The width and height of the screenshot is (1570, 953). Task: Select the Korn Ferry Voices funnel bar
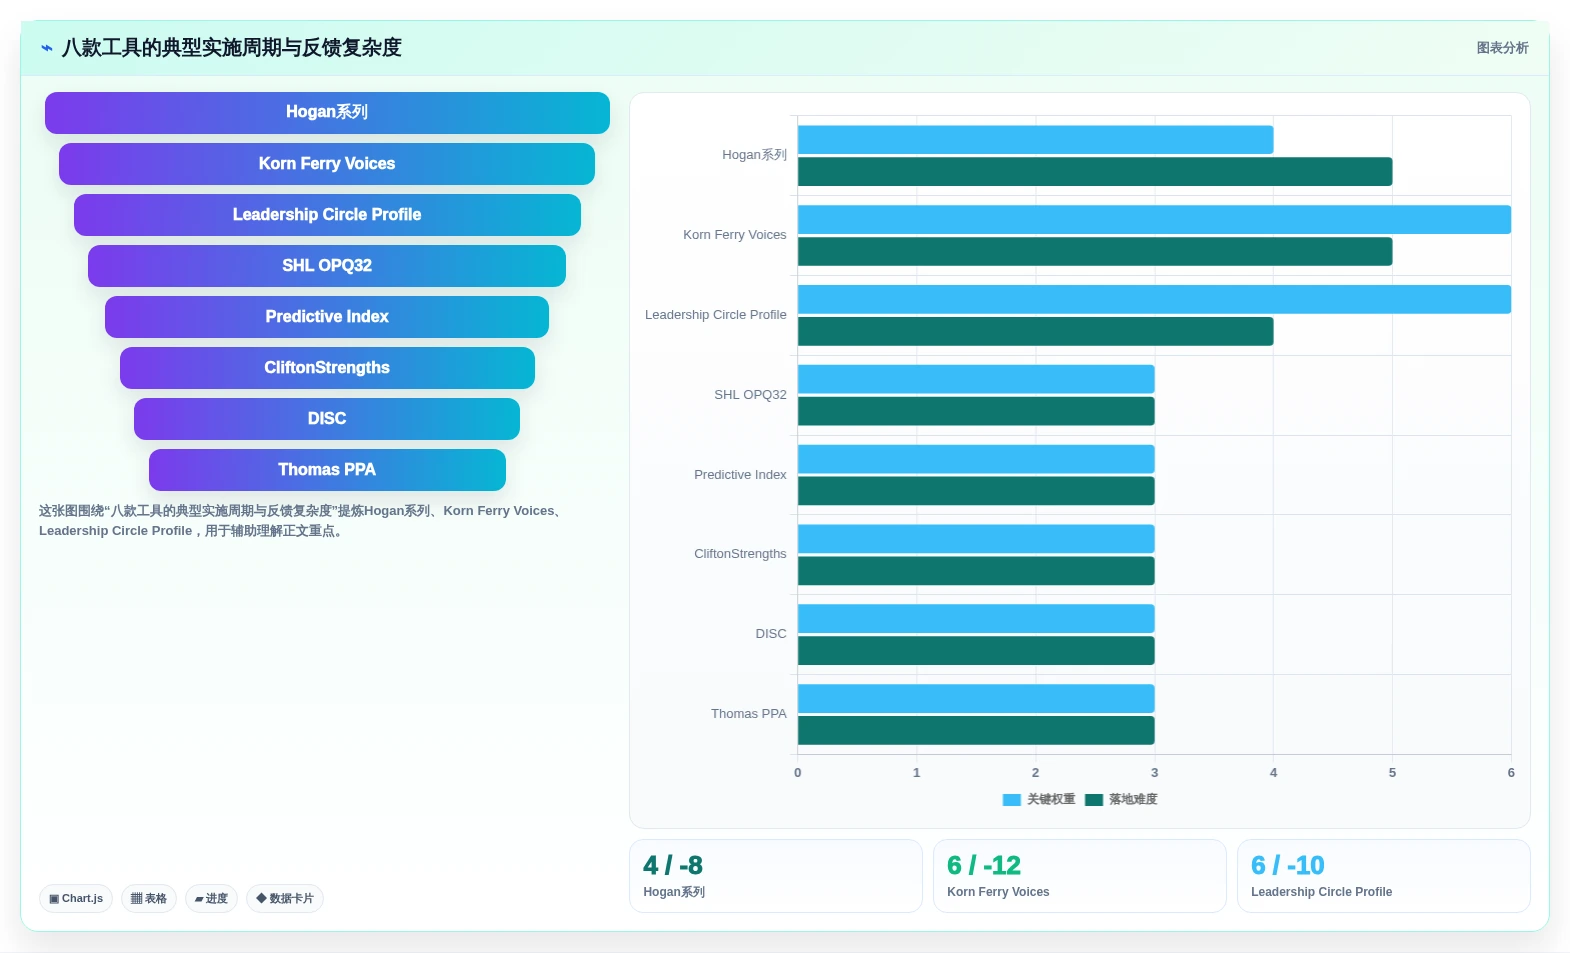coord(327,164)
